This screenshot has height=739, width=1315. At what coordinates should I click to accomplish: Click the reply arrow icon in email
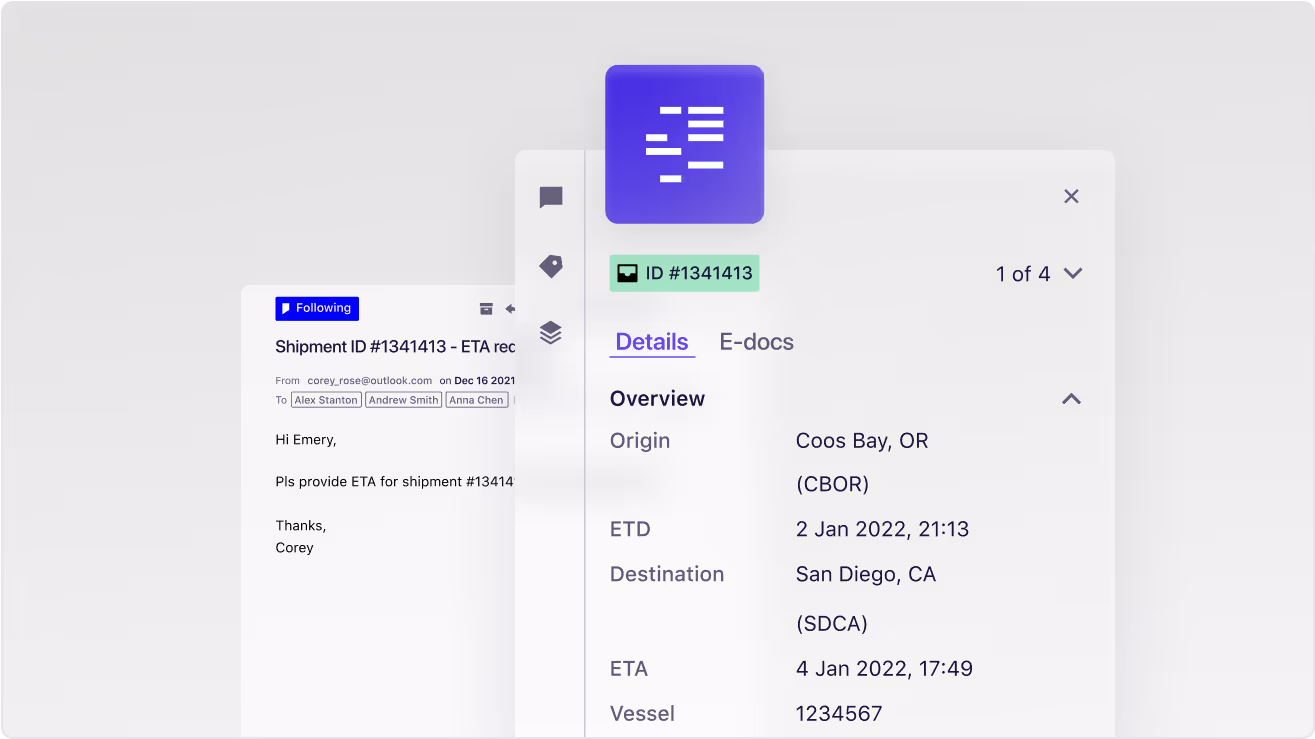point(510,309)
